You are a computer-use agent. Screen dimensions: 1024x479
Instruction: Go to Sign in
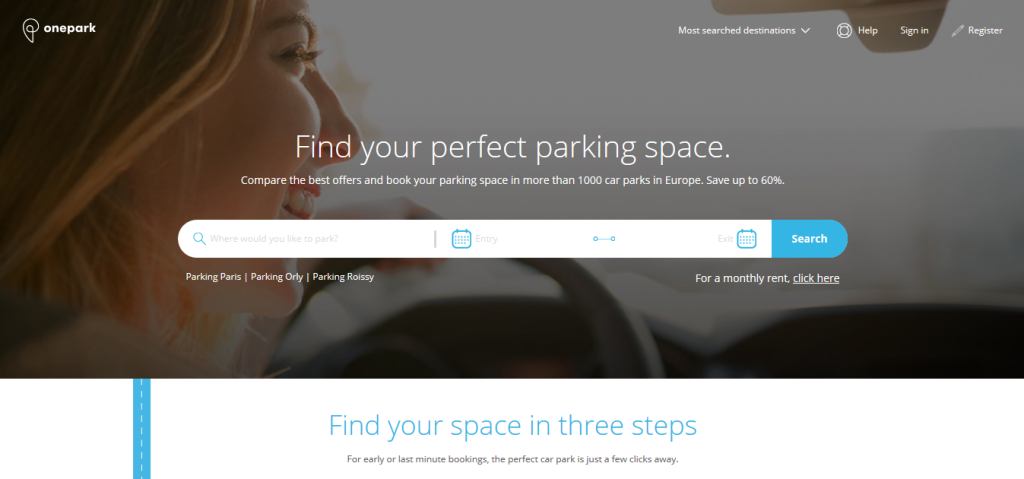[x=914, y=31]
